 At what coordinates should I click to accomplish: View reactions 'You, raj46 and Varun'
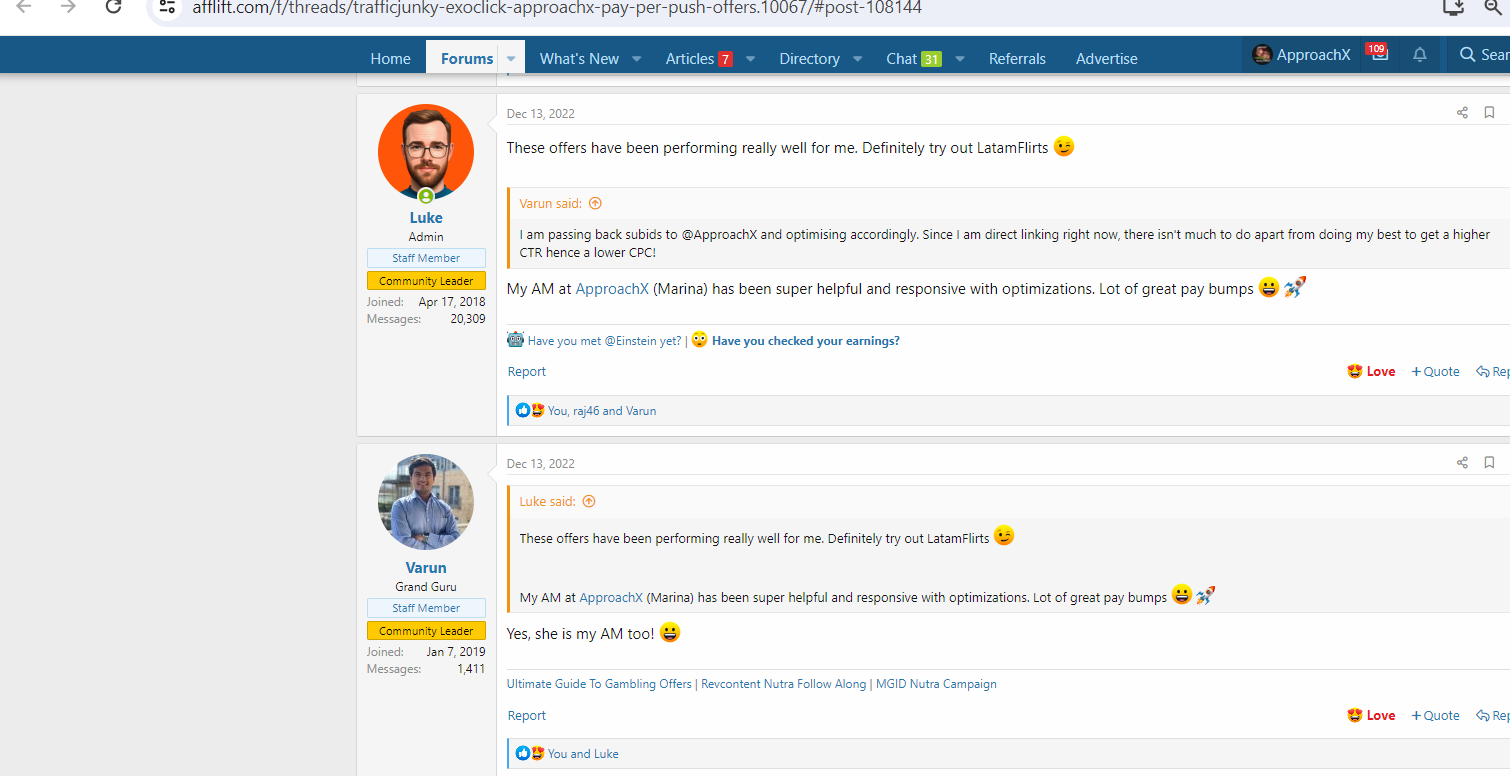point(602,411)
